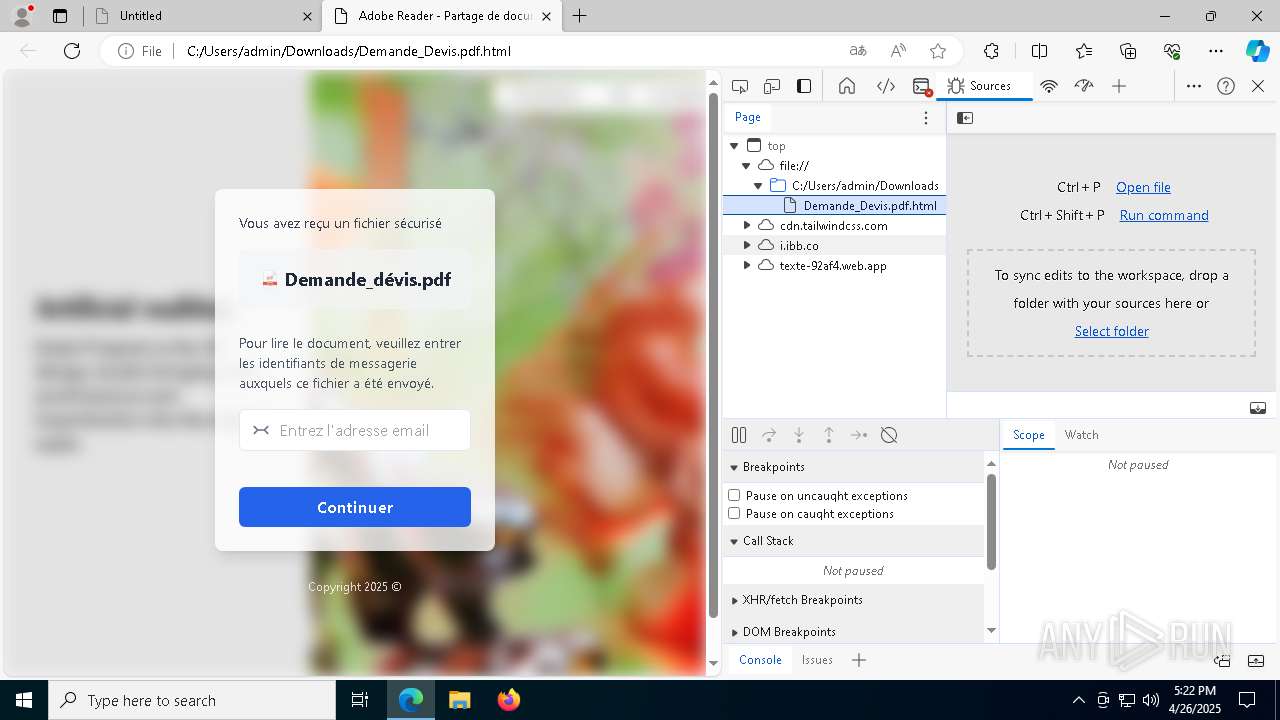Expand cdn.tailwindcss.com domain node
Image resolution: width=1280 pixels, height=720 pixels.
pyautogui.click(x=746, y=226)
